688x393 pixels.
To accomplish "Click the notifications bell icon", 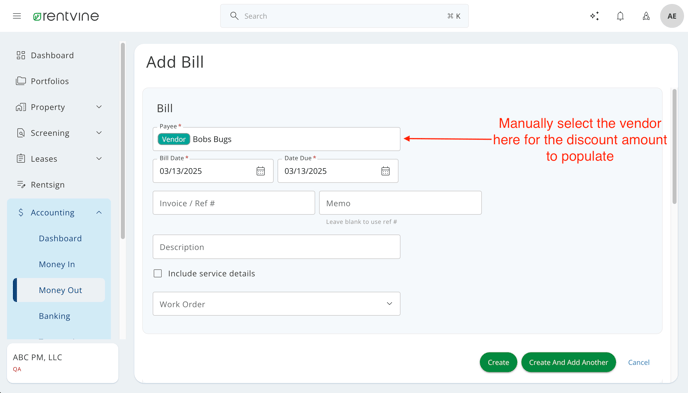I will [620, 16].
